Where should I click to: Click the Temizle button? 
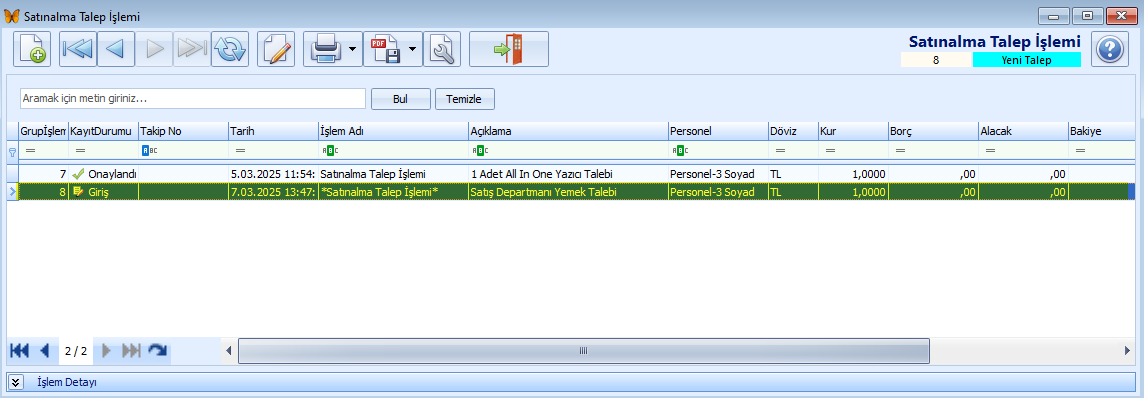(465, 99)
